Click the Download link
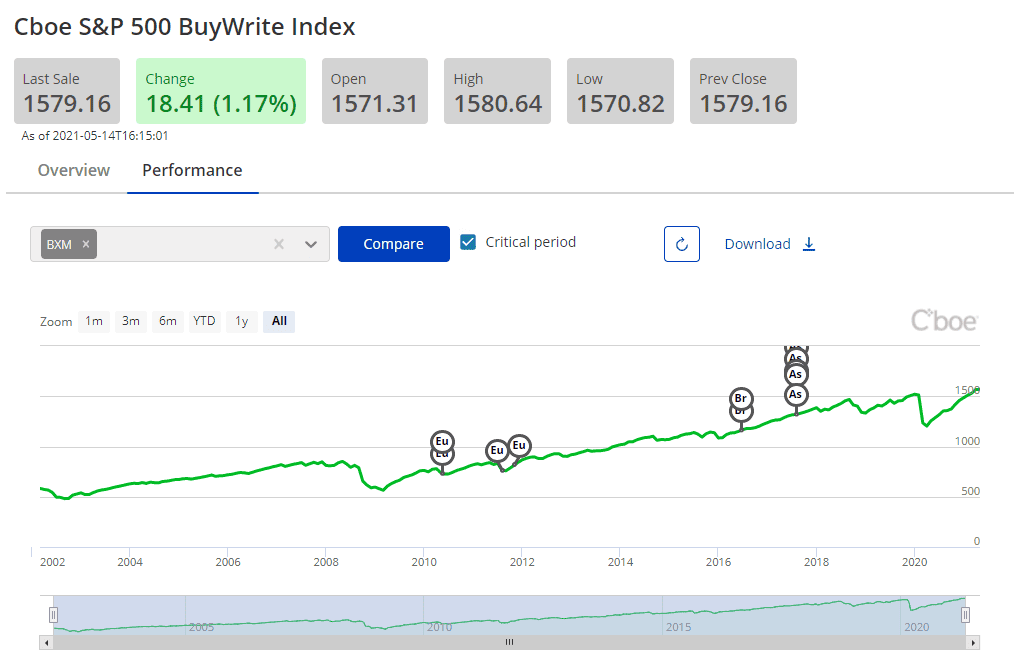1023x665 pixels. point(757,243)
